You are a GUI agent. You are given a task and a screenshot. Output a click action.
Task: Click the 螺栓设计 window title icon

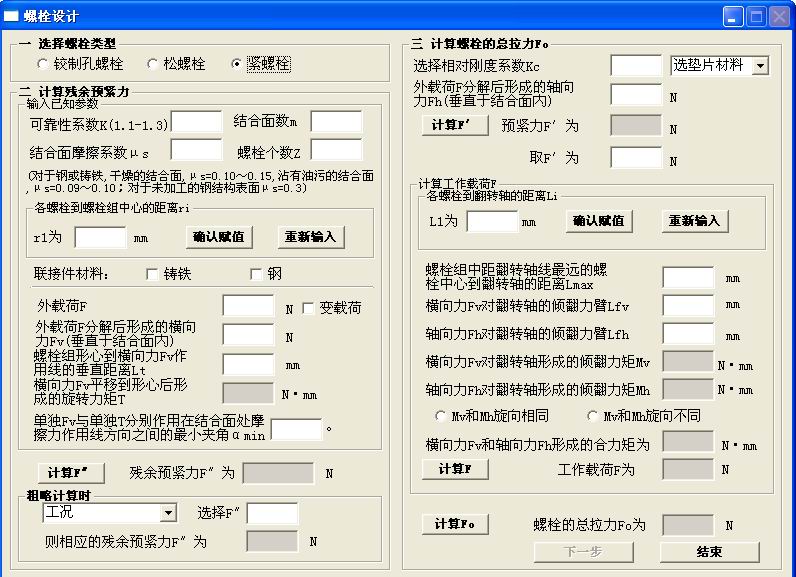coord(11,16)
